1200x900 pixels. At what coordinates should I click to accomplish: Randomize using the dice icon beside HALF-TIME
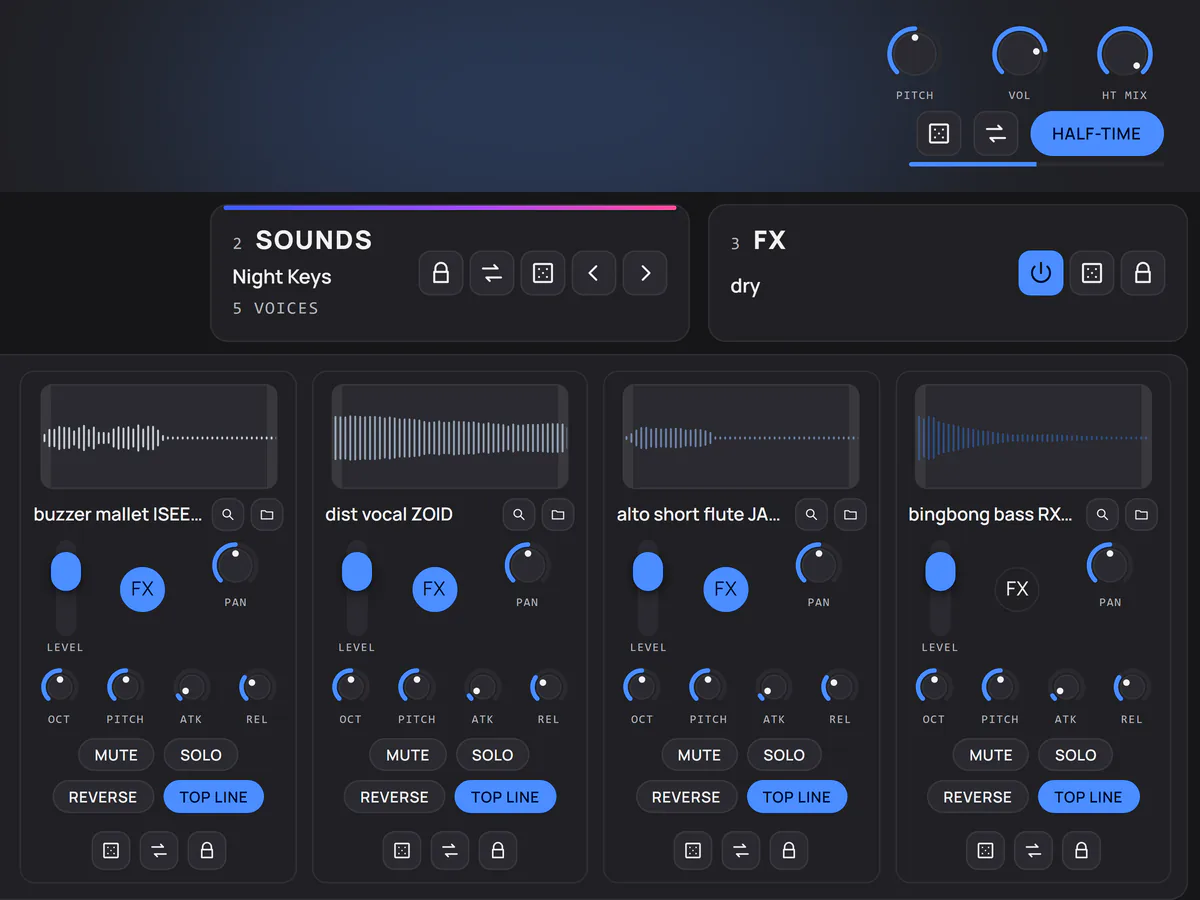(939, 133)
